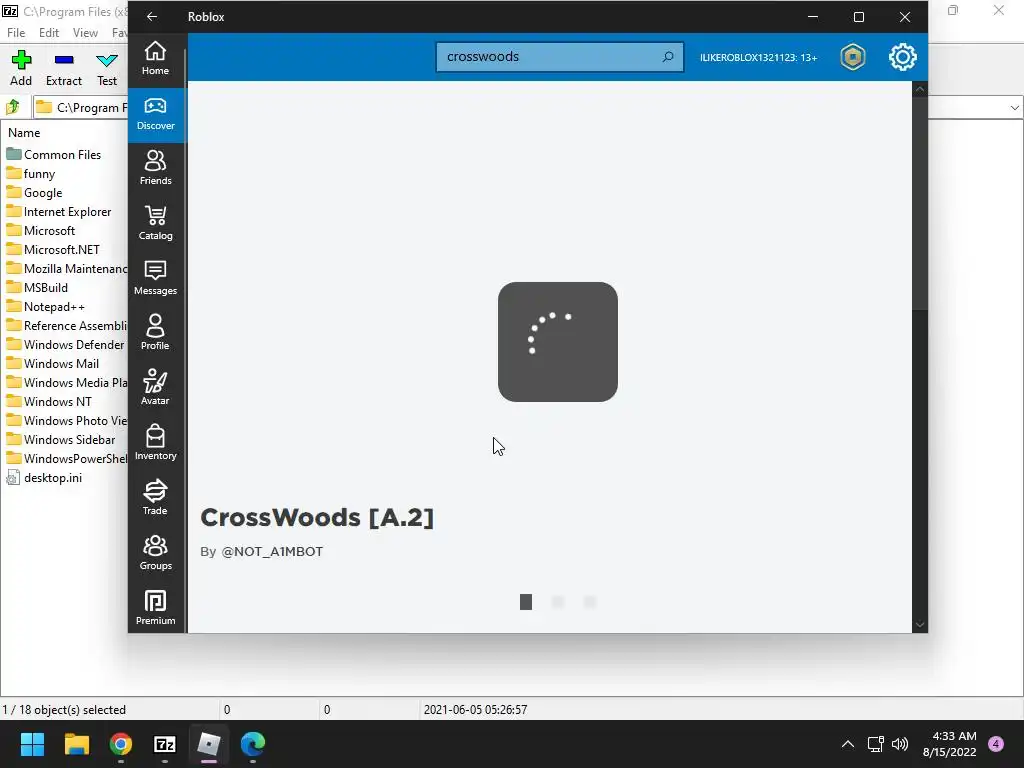Screen dimensions: 1024x768
Task: Open the Friends page in Roblox sidebar
Action: point(155,168)
